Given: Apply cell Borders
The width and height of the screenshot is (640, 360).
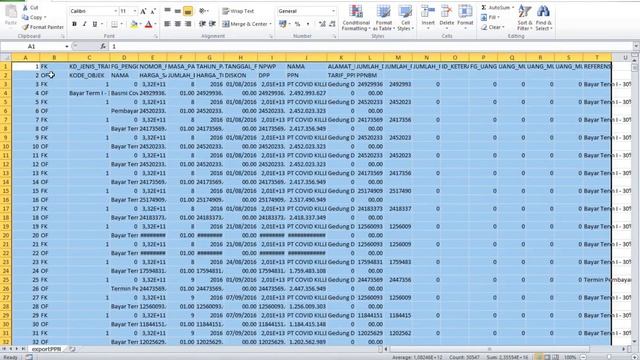Looking at the screenshot, I should [x=115, y=24].
